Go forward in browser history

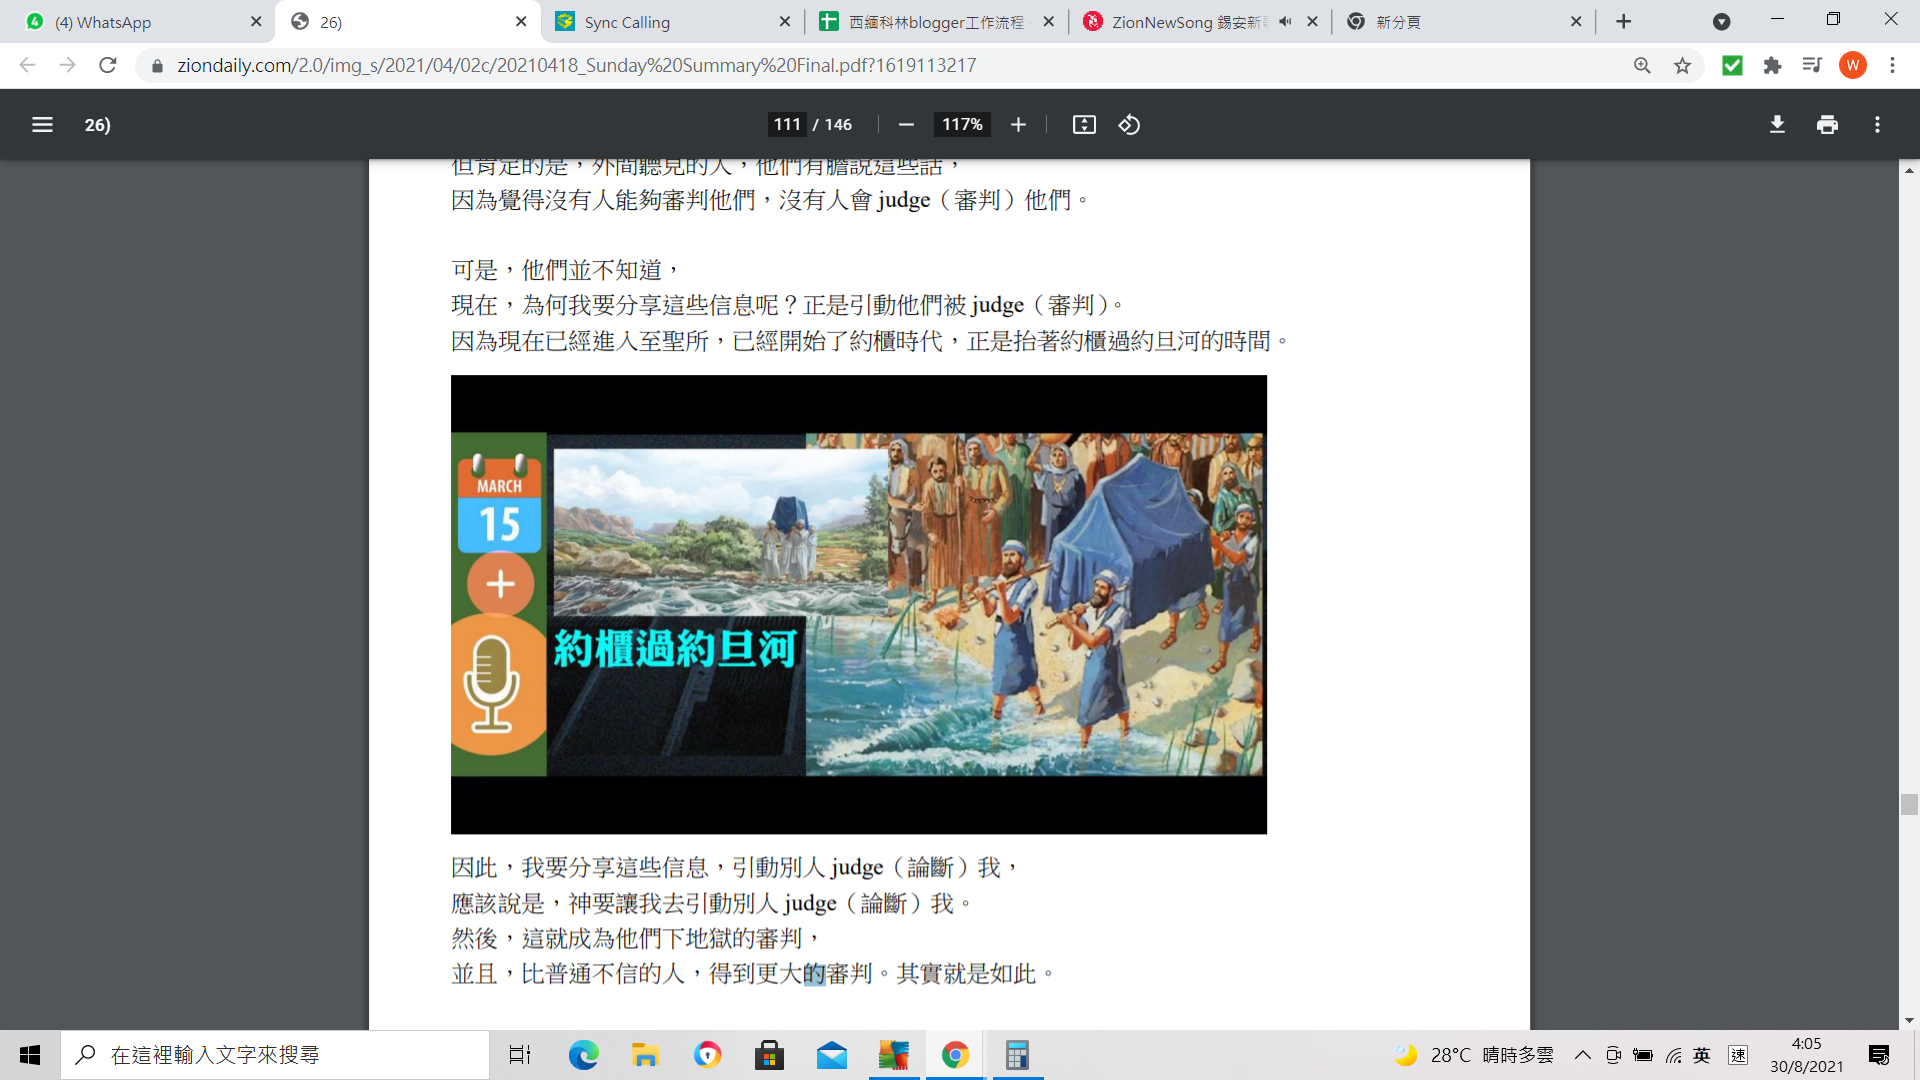[x=67, y=65]
